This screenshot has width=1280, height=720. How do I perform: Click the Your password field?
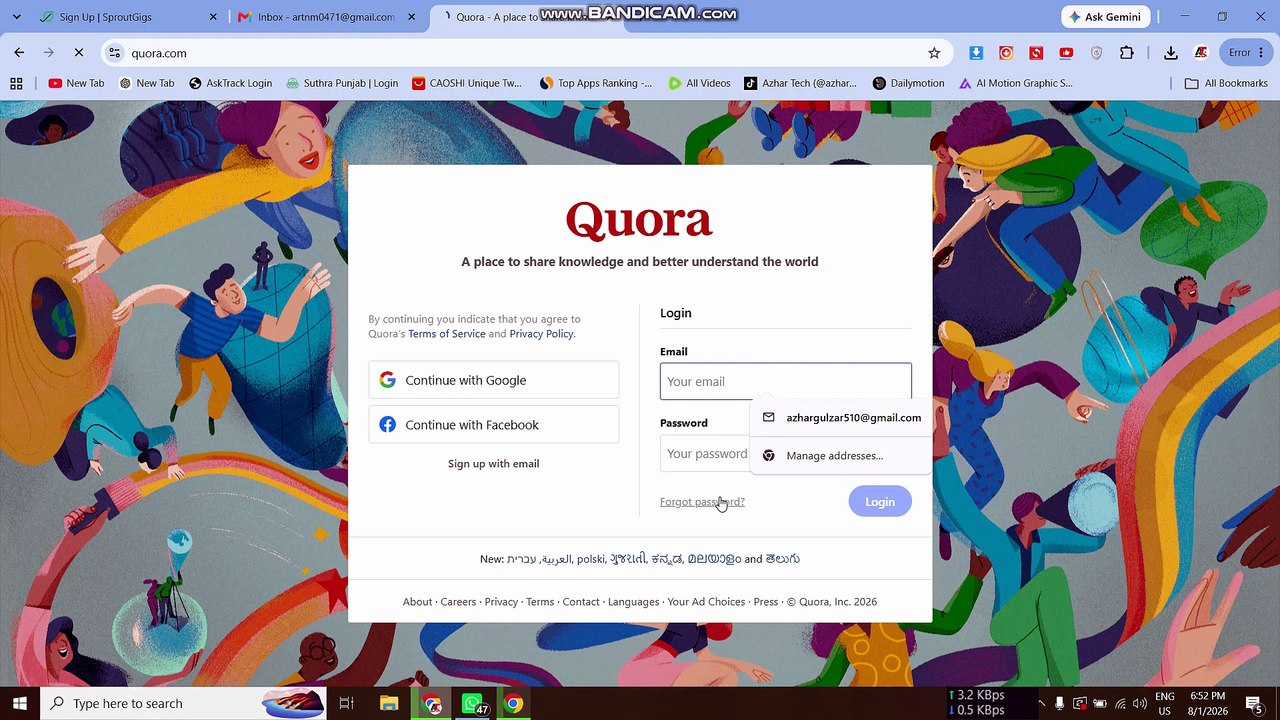coord(706,454)
